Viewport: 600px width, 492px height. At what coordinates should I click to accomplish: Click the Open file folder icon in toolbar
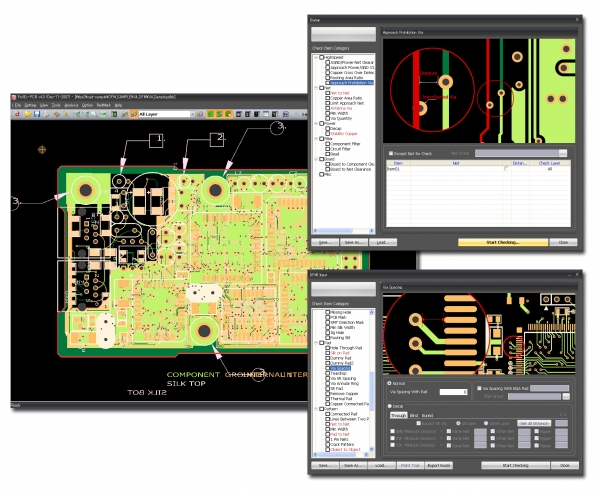point(27,114)
